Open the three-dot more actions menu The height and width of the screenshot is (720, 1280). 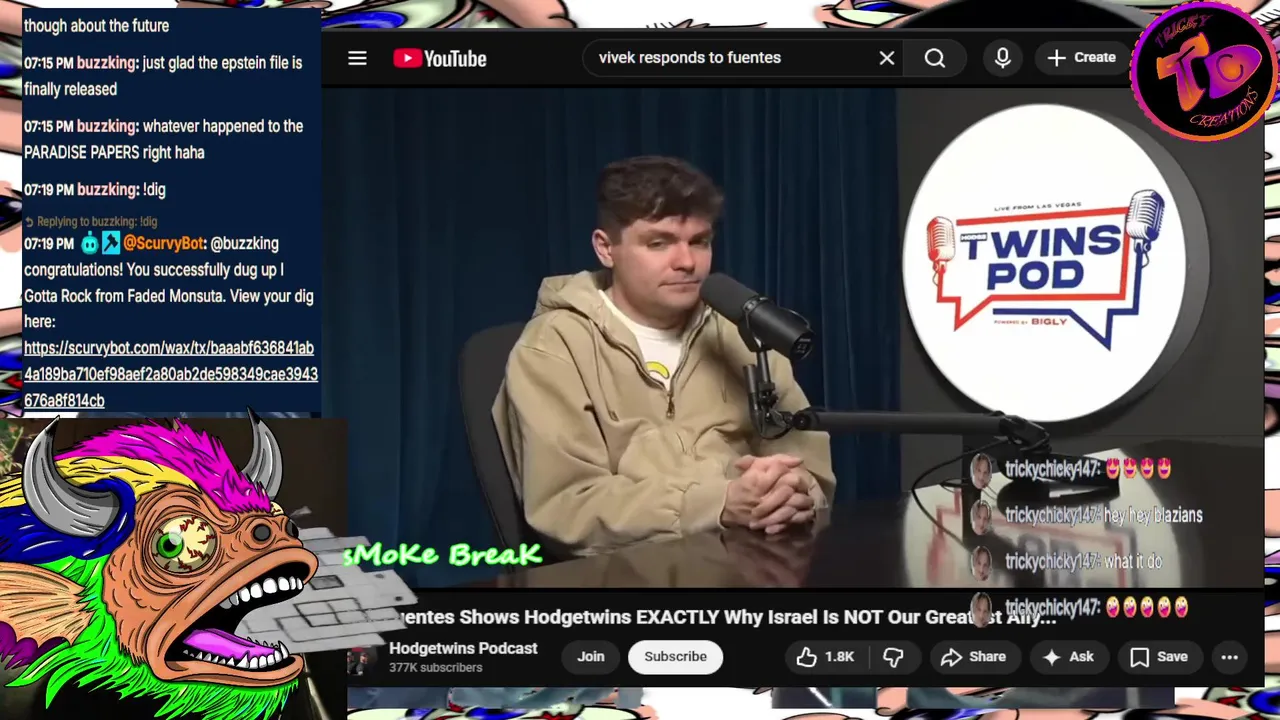click(1230, 657)
